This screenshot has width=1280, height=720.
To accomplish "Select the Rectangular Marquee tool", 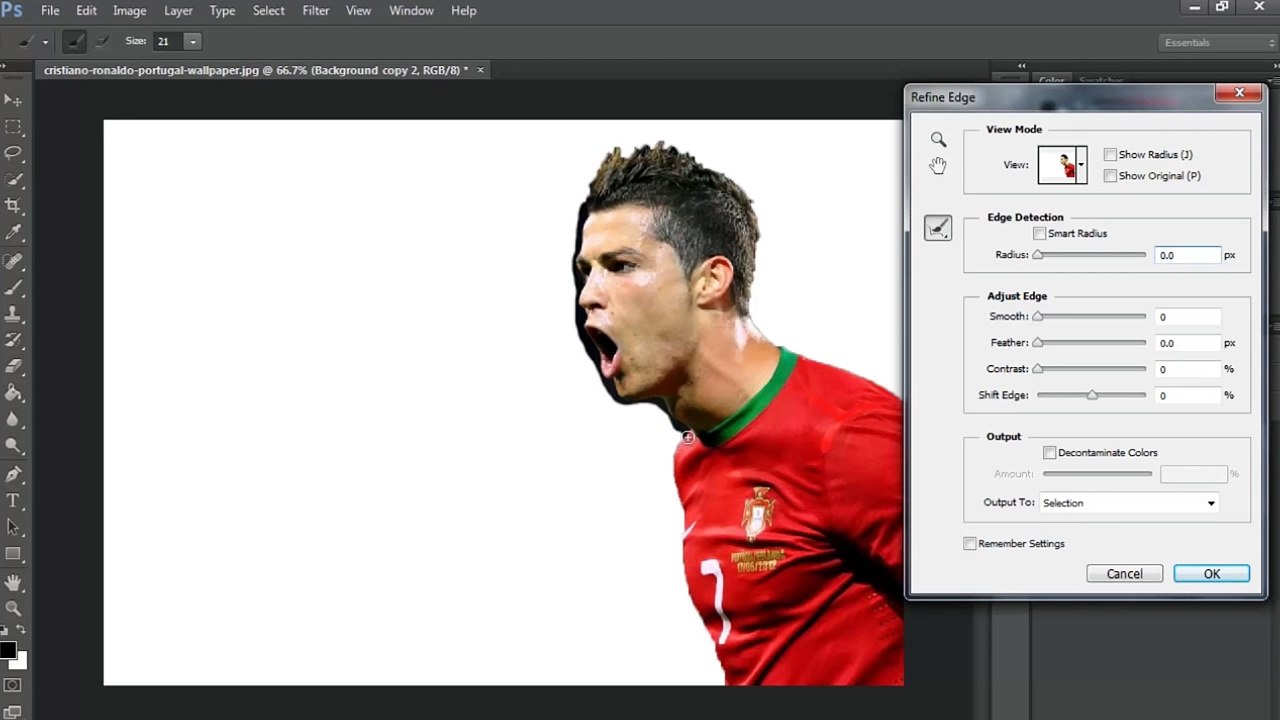I will pos(13,127).
